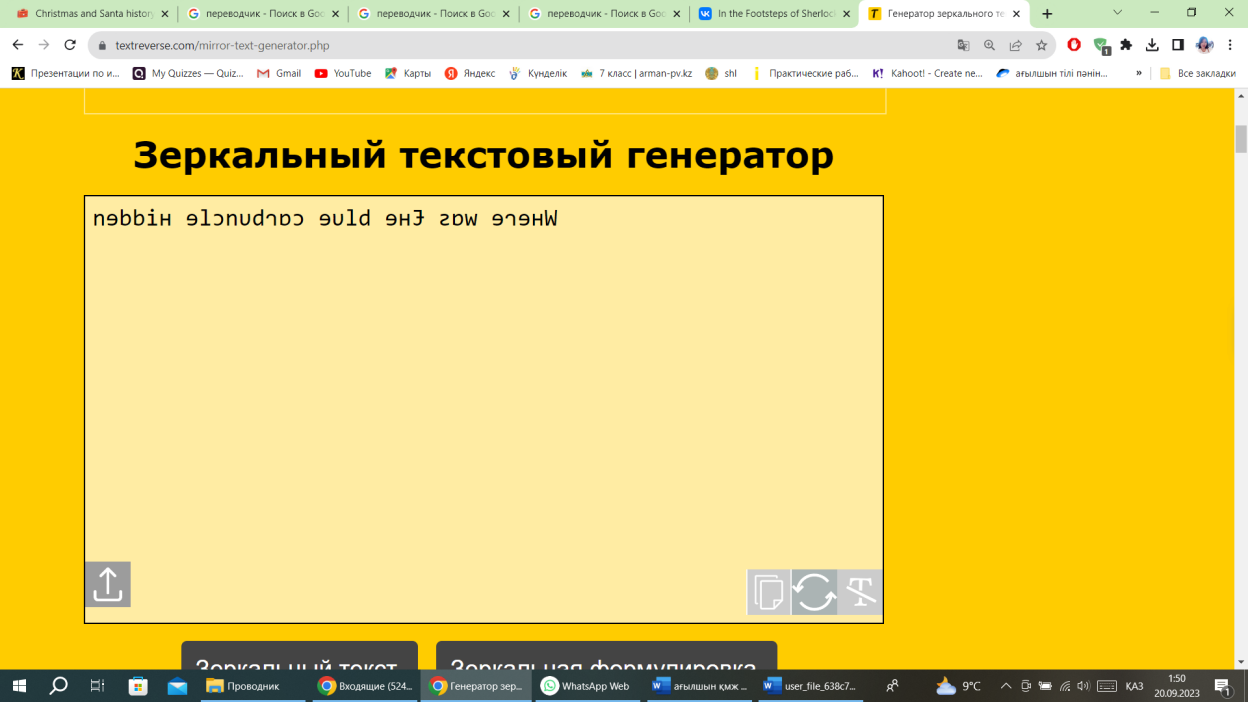Copy mirrored text with the copy icon
Screen dimensions: 1248x702
tap(769, 592)
